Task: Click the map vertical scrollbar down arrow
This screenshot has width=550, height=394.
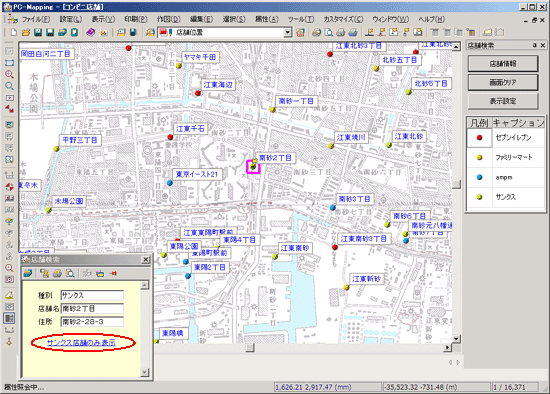Action: (x=456, y=339)
